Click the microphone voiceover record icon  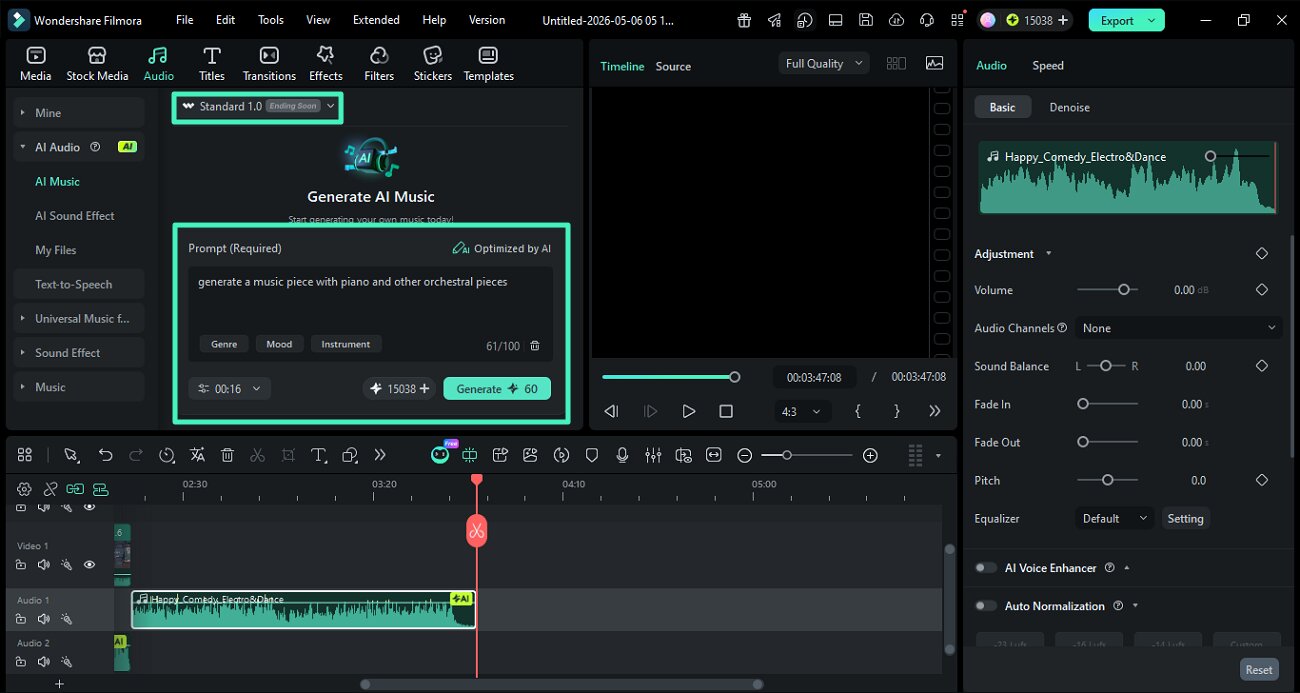coord(622,455)
